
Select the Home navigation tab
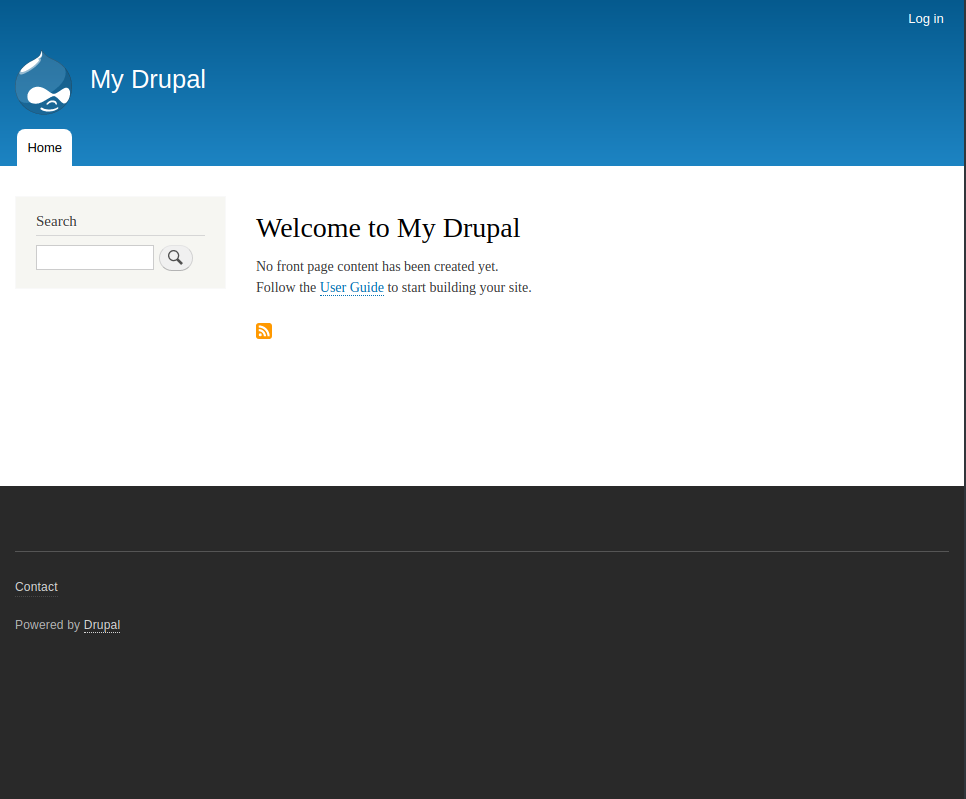point(44,148)
